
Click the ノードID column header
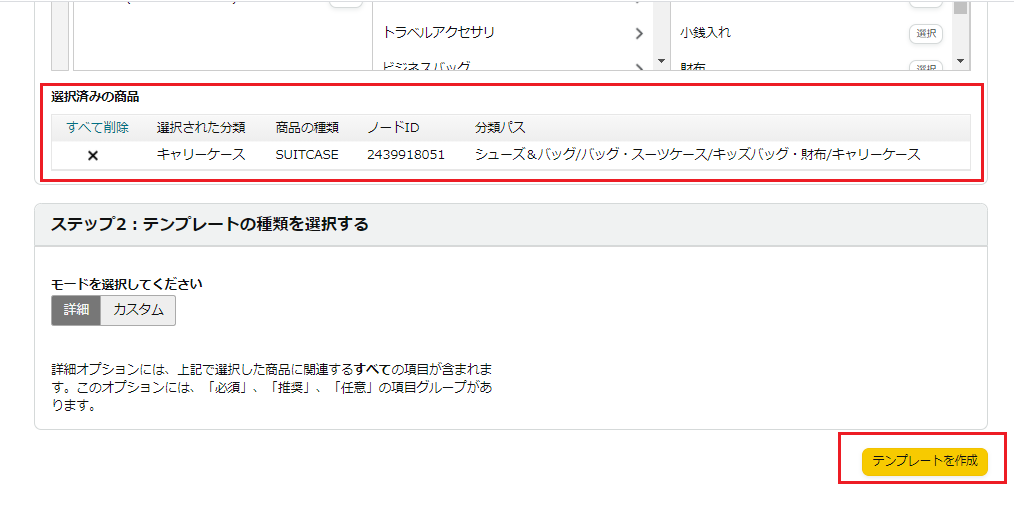point(393,127)
